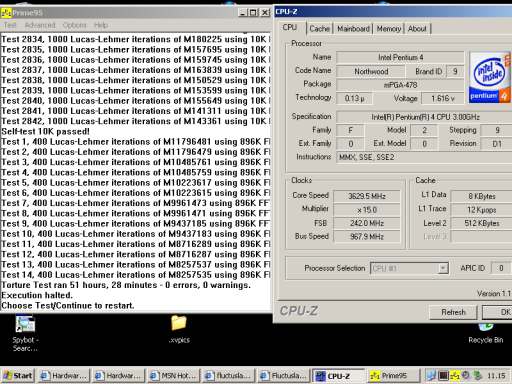
Task: Click the L1 Data value 8 KBytes
Action: click(x=481, y=196)
